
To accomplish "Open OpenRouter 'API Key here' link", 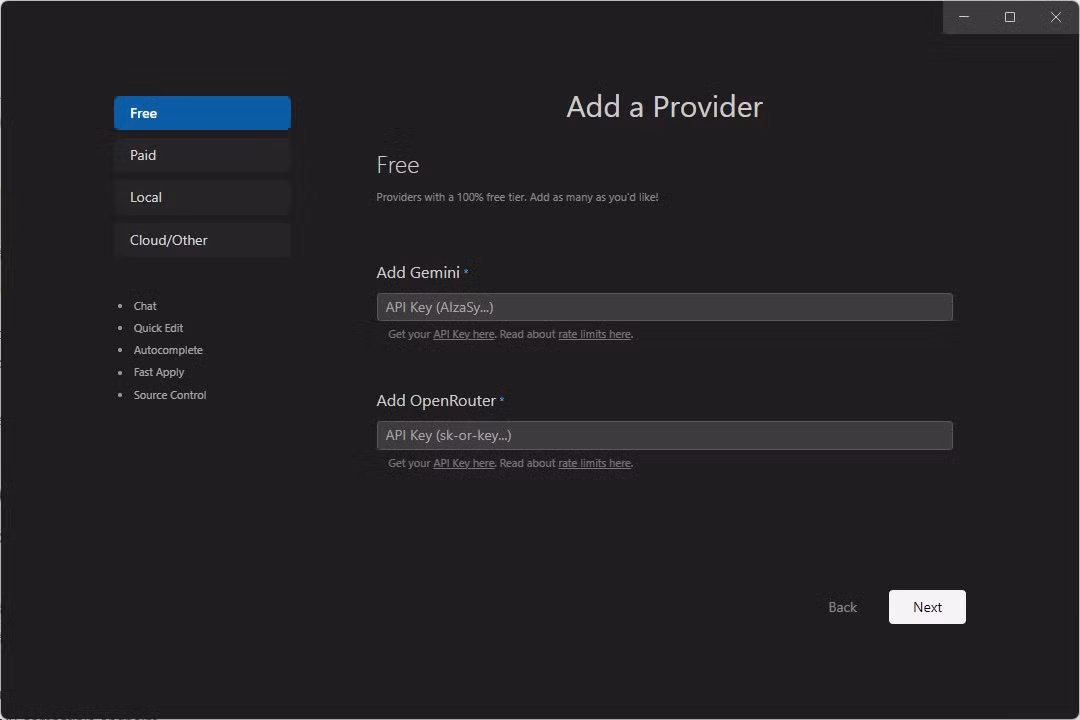I will 464,463.
